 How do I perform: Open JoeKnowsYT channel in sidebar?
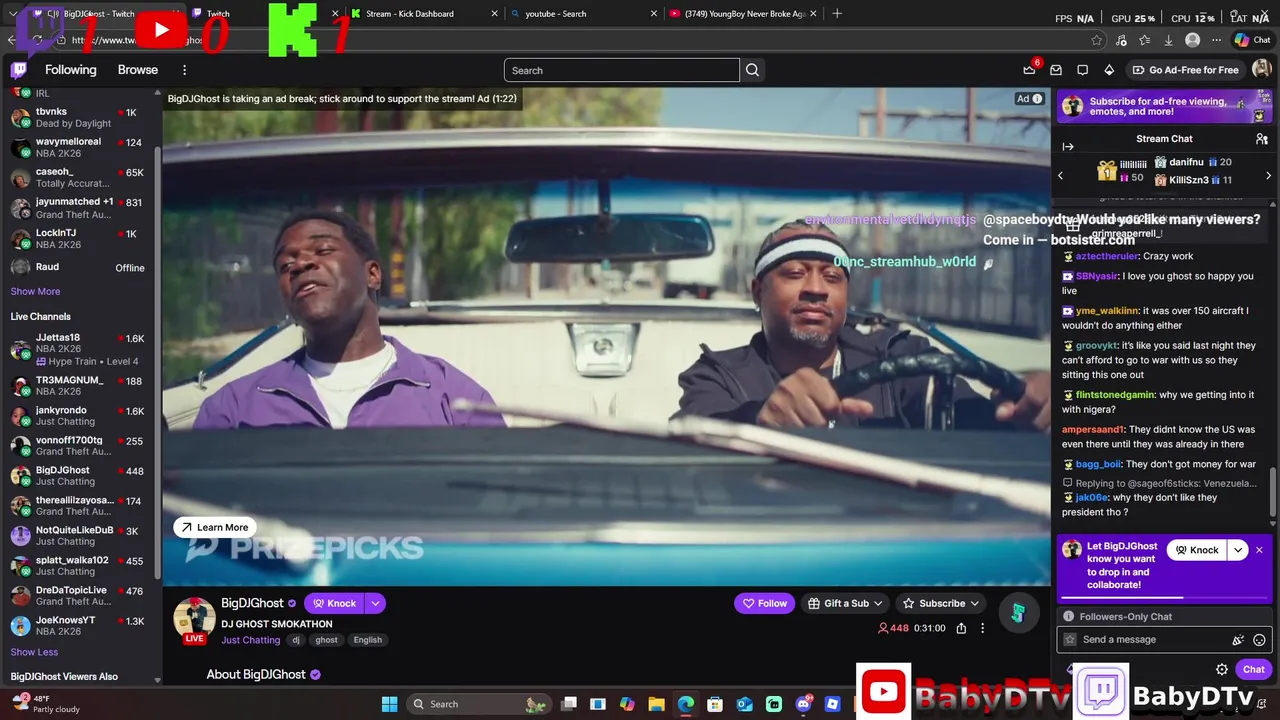click(78, 626)
